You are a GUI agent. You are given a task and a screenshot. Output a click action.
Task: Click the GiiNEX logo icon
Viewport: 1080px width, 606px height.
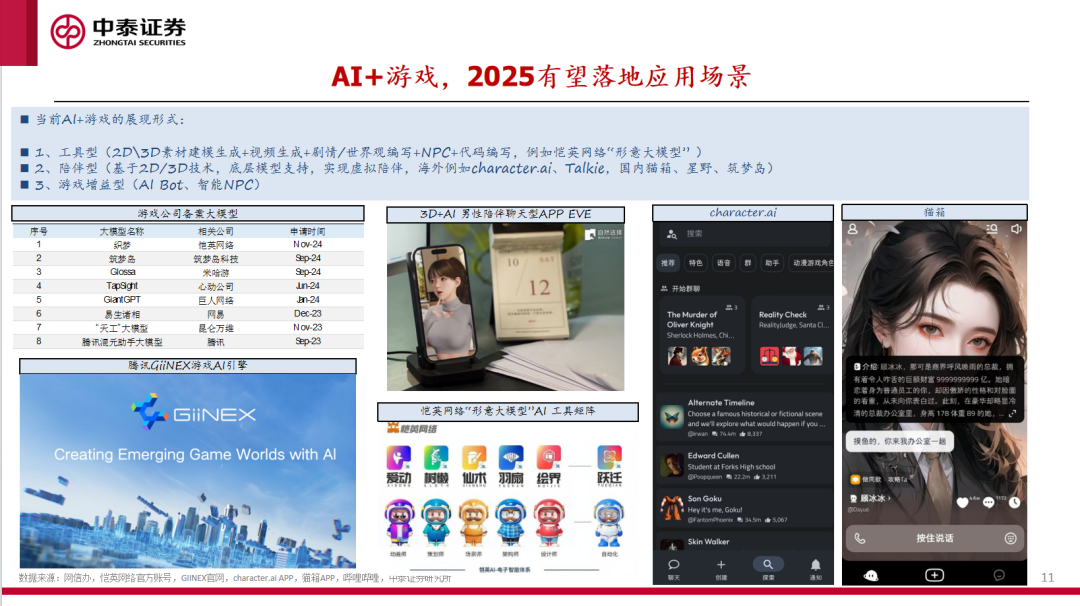149,412
